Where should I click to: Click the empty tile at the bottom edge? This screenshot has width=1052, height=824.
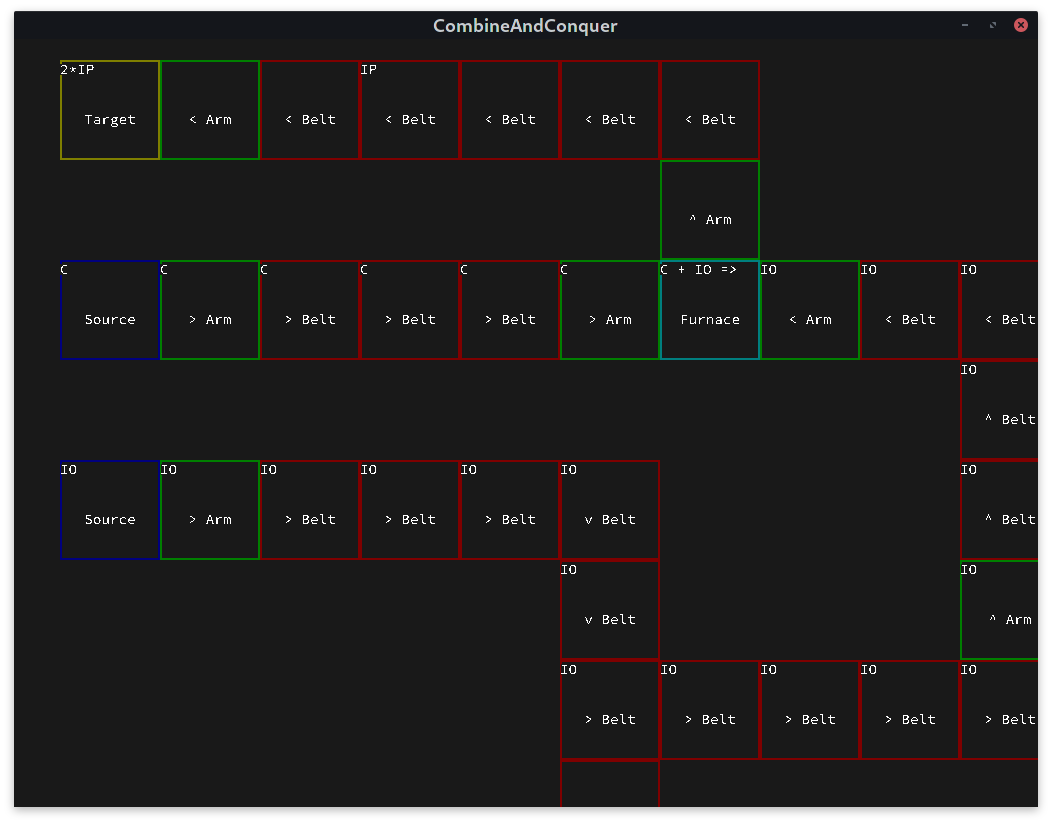610,784
